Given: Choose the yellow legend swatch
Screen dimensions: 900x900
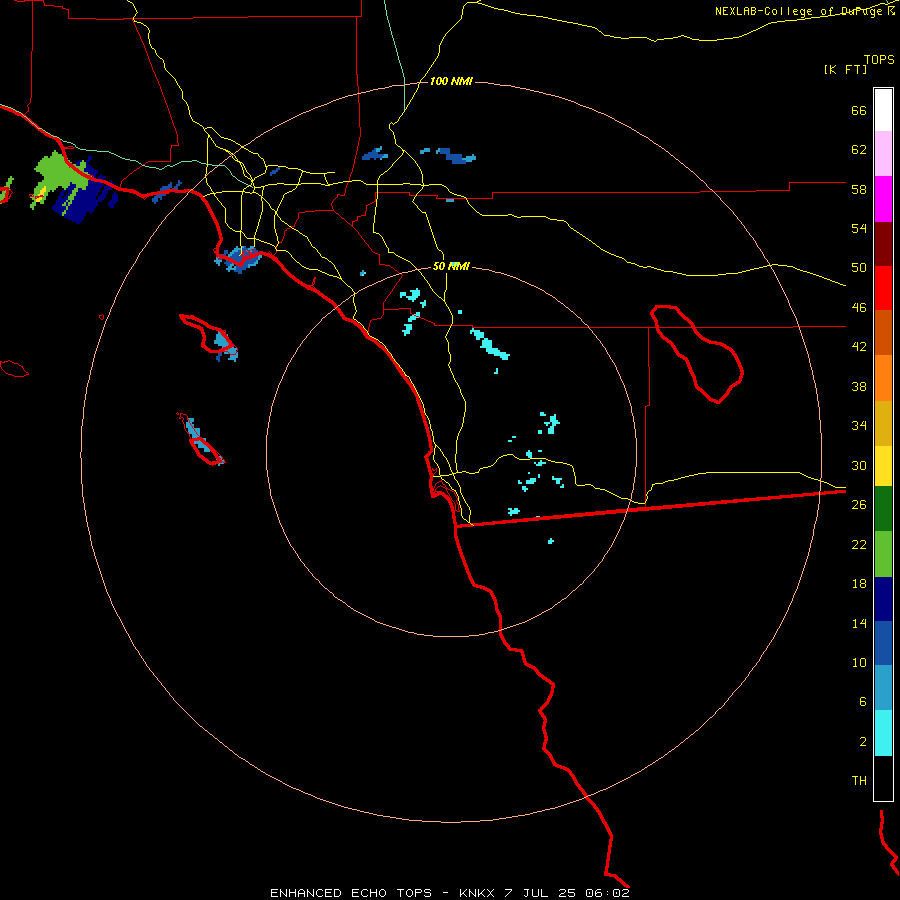Looking at the screenshot, I should point(883,466).
